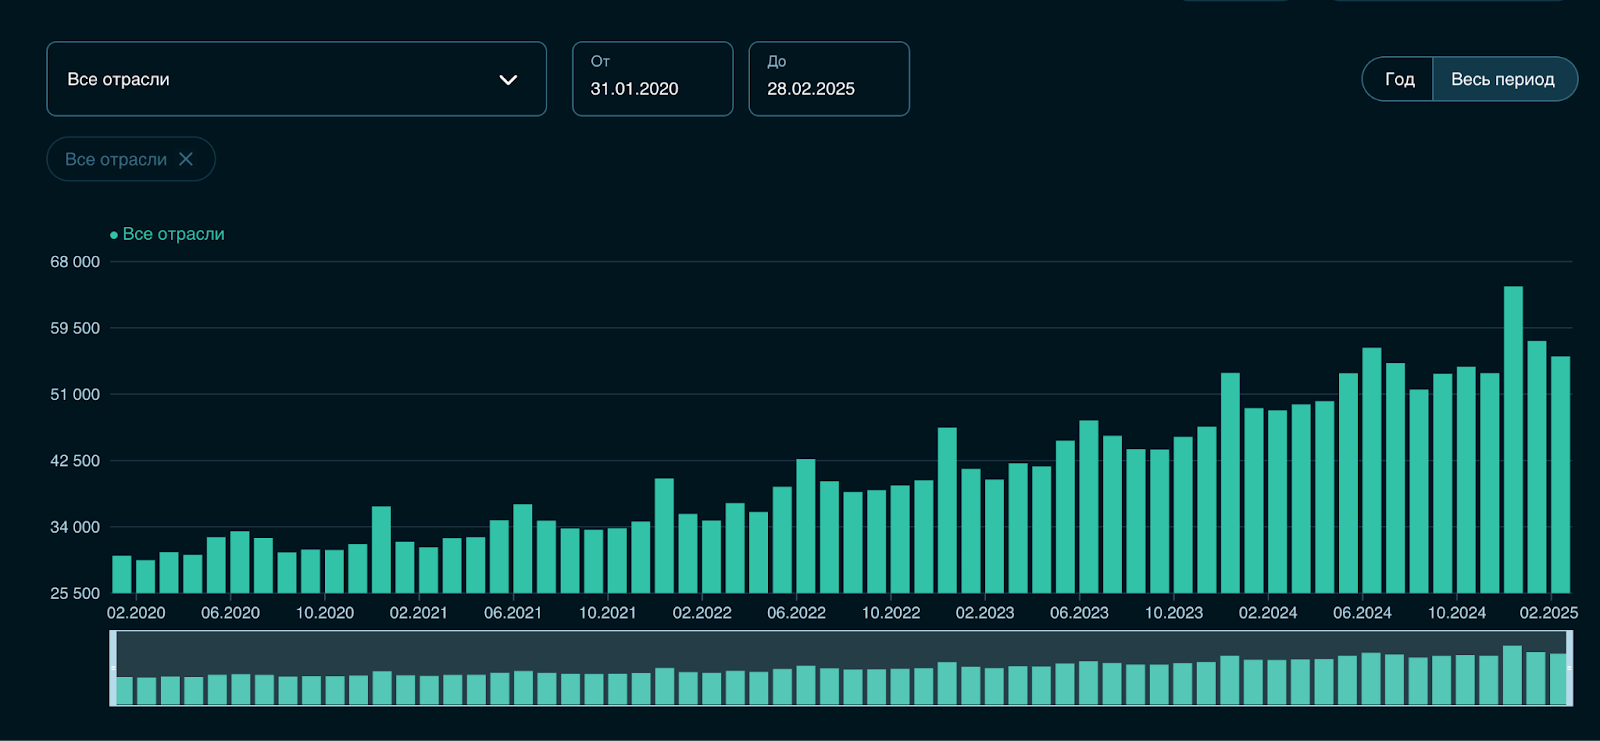Screen dimensions: 1600x741
Task: Click the mini overview chart area
Action: point(841,668)
